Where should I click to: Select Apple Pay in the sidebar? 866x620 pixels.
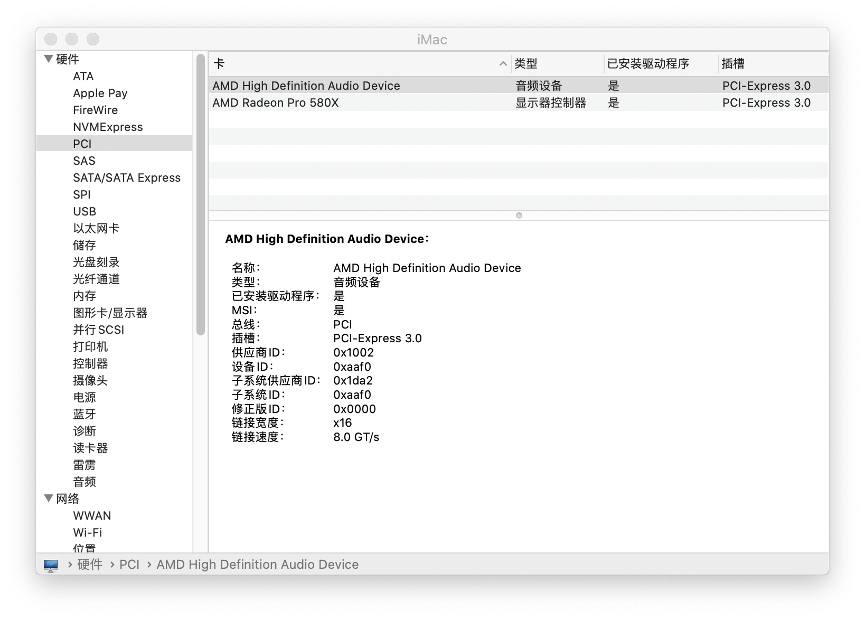coord(100,93)
